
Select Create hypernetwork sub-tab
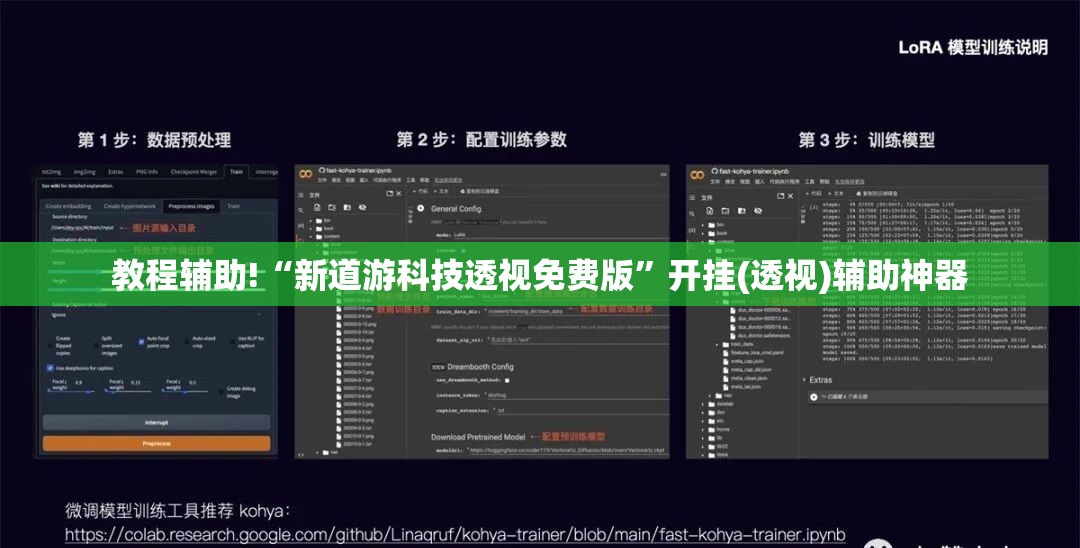click(x=129, y=206)
